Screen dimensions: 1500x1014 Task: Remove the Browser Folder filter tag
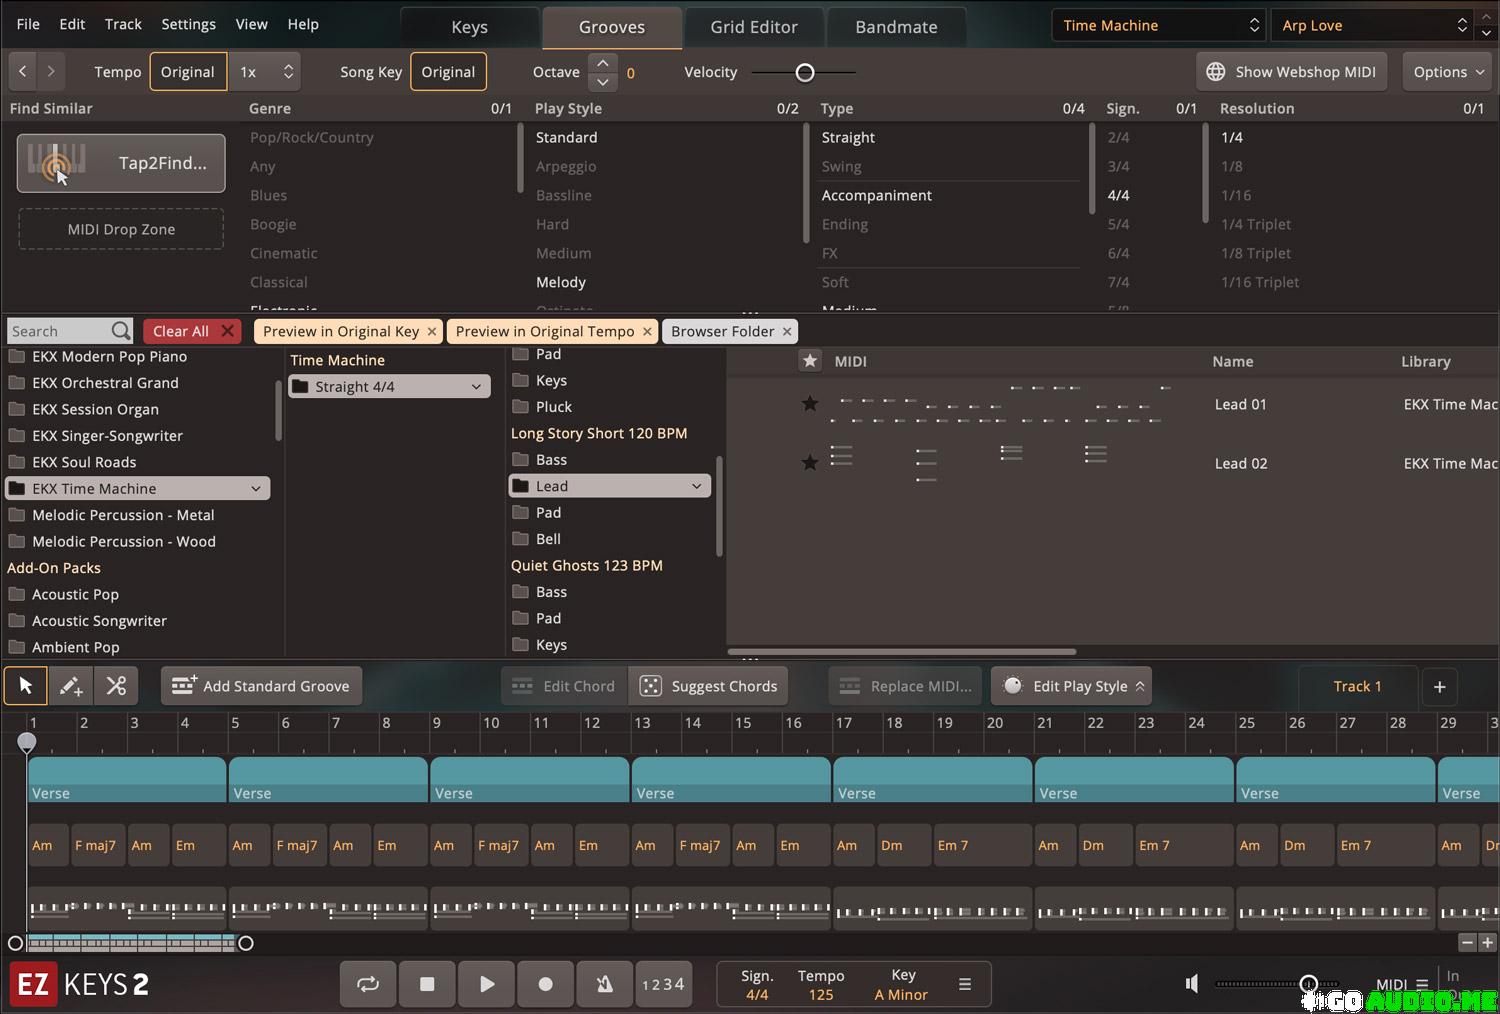787,332
